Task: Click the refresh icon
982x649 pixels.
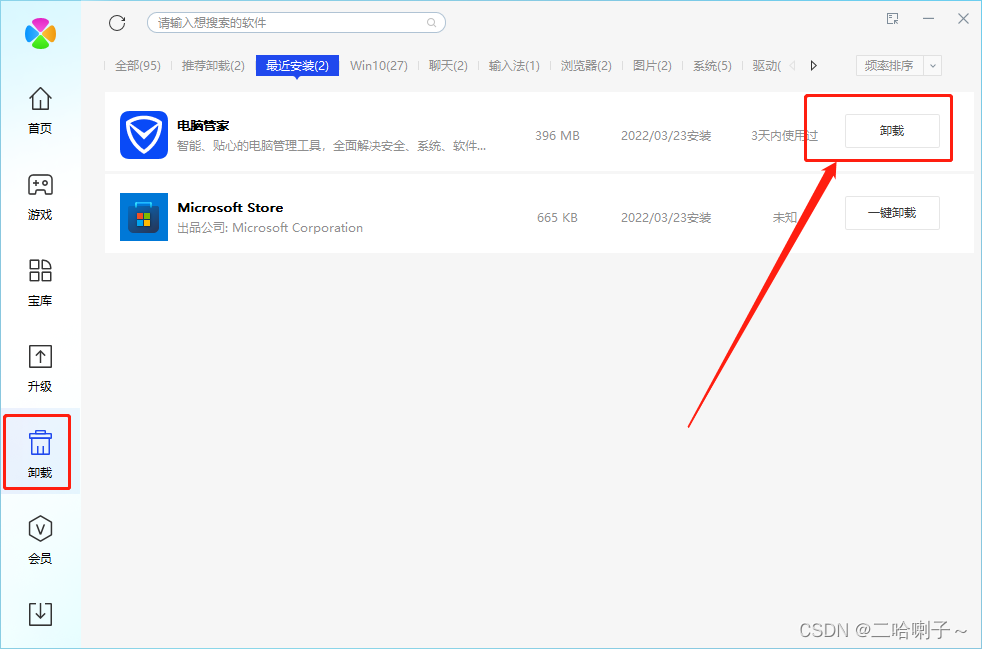Action: pyautogui.click(x=117, y=23)
